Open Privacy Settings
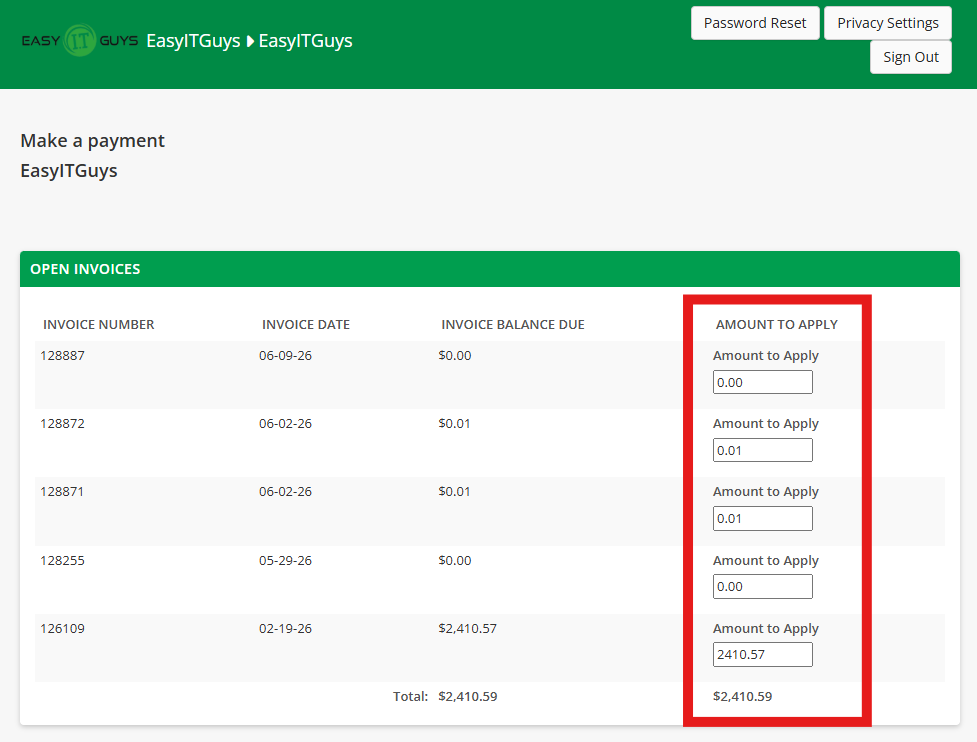Image resolution: width=977 pixels, height=742 pixels. tap(887, 23)
